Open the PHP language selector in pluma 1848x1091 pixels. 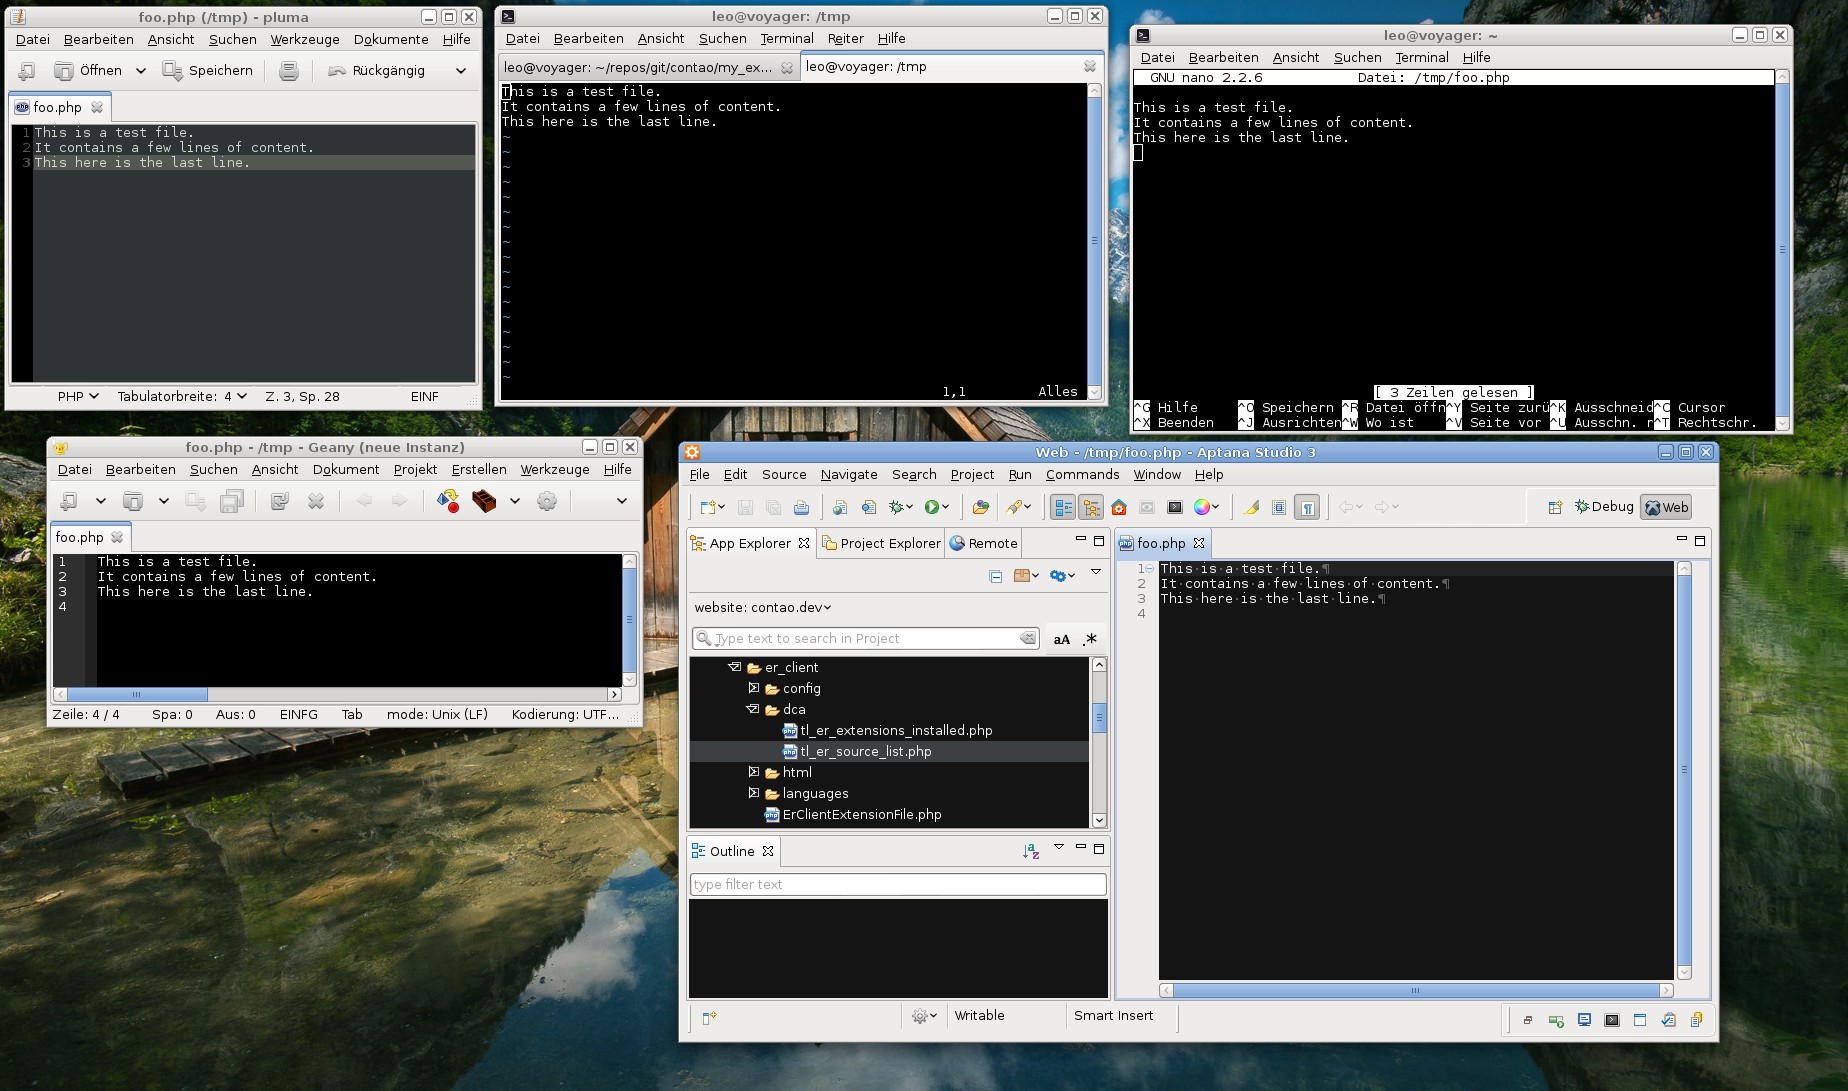pos(78,396)
